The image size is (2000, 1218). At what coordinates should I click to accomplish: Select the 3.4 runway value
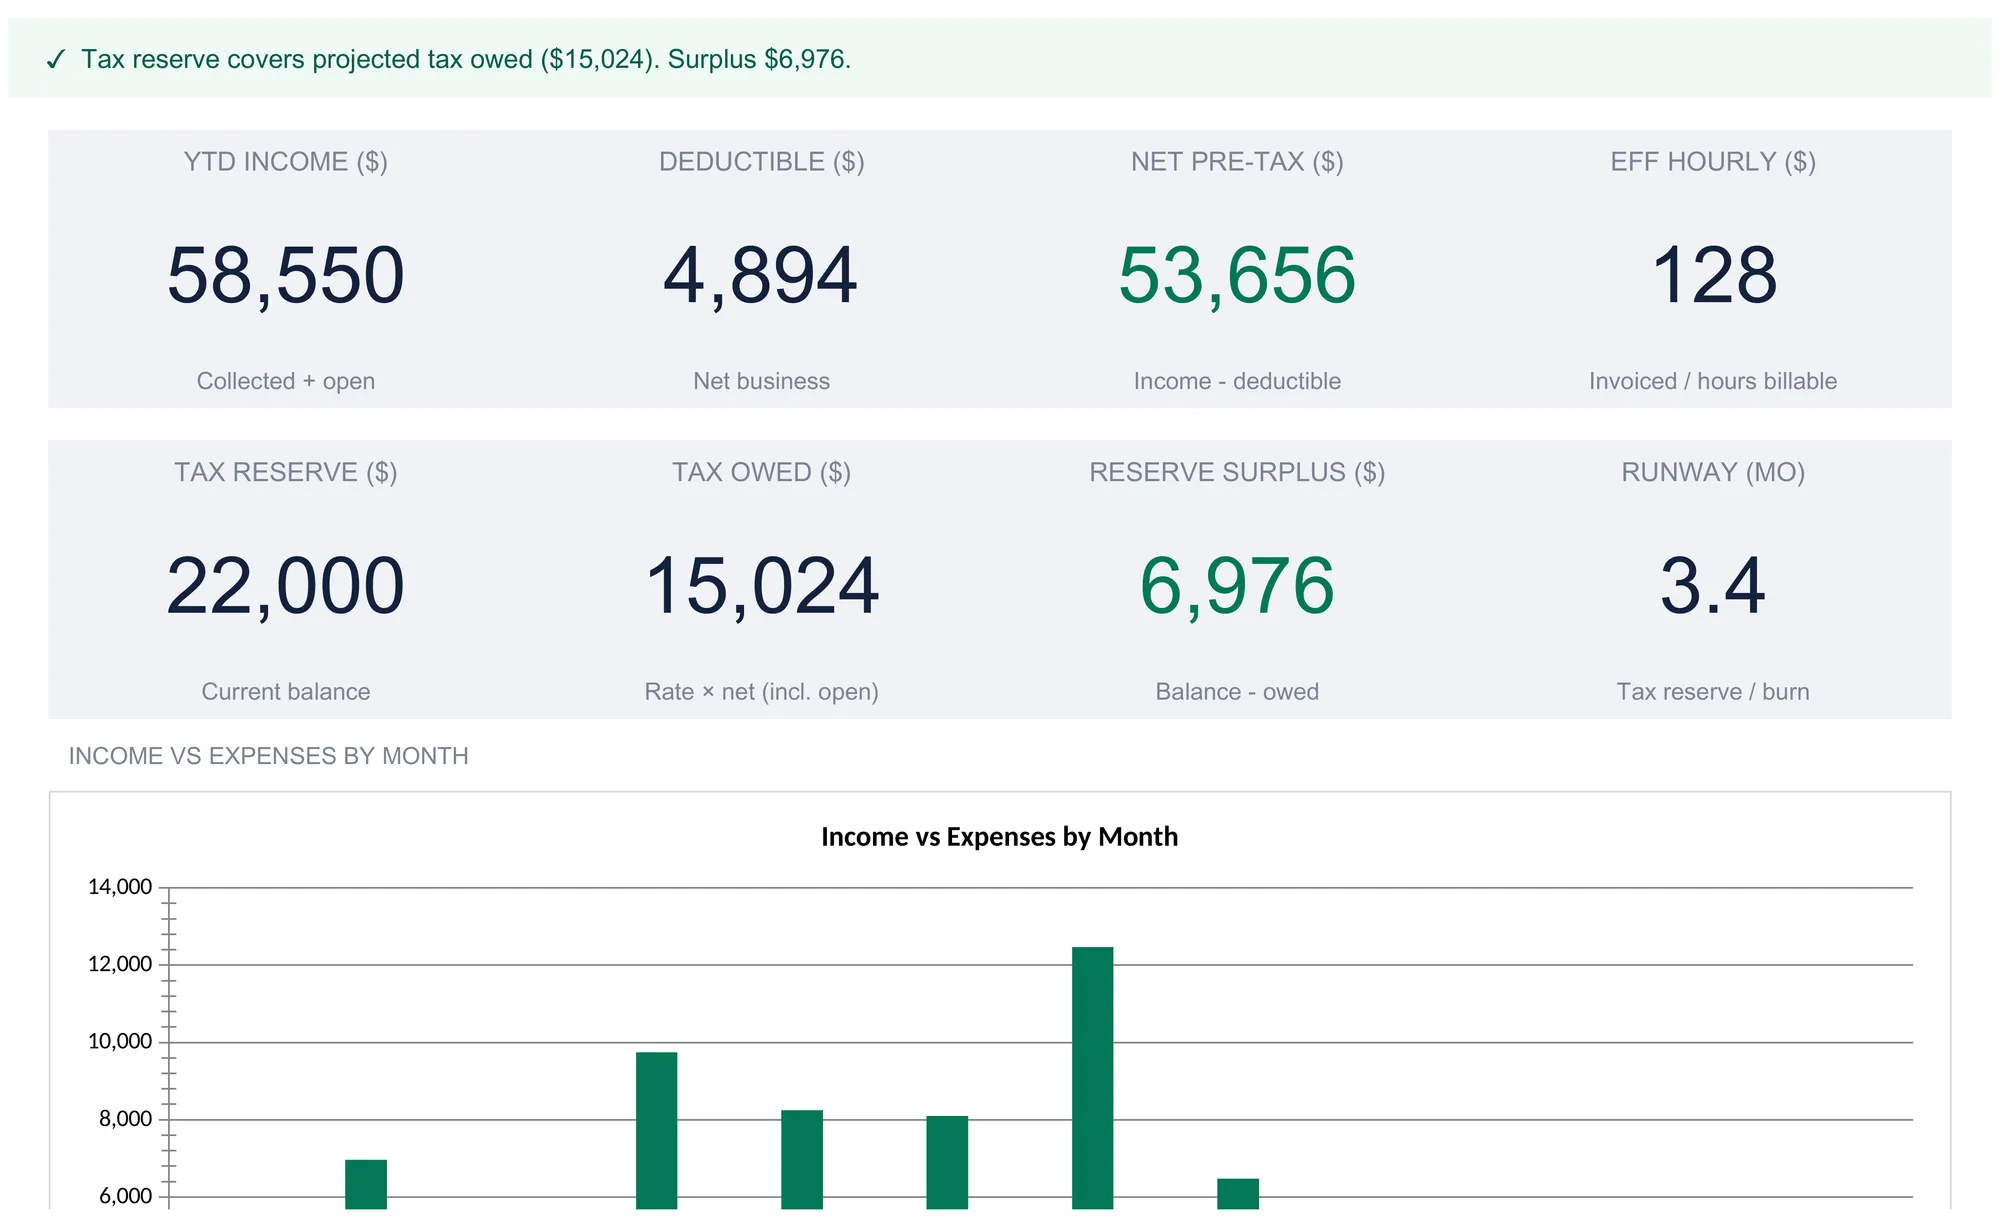pyautogui.click(x=1713, y=586)
